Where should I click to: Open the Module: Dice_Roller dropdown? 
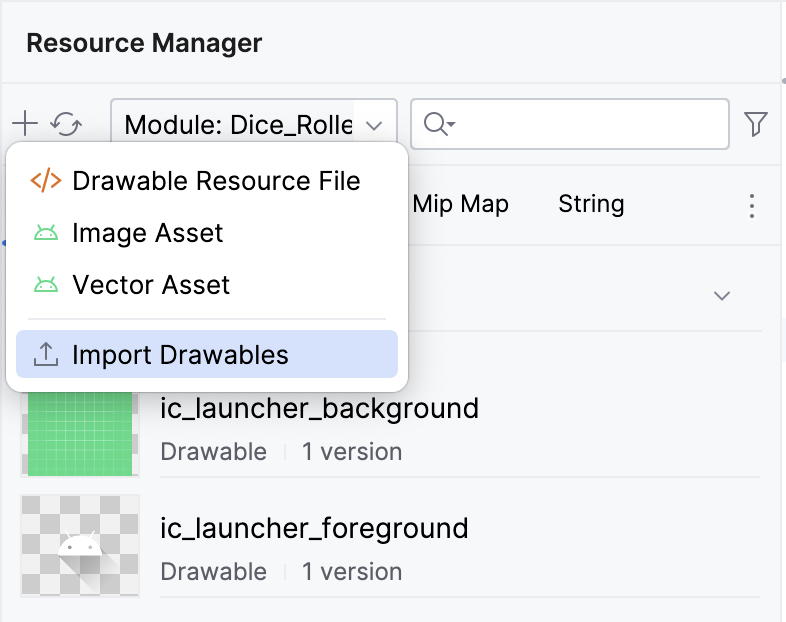click(254, 125)
